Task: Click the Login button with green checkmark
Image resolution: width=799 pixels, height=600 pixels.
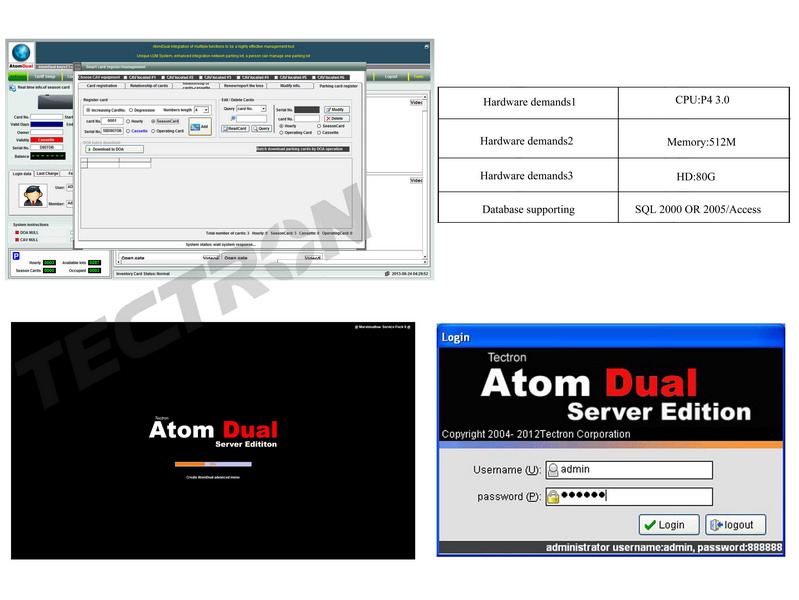Action: click(x=670, y=525)
